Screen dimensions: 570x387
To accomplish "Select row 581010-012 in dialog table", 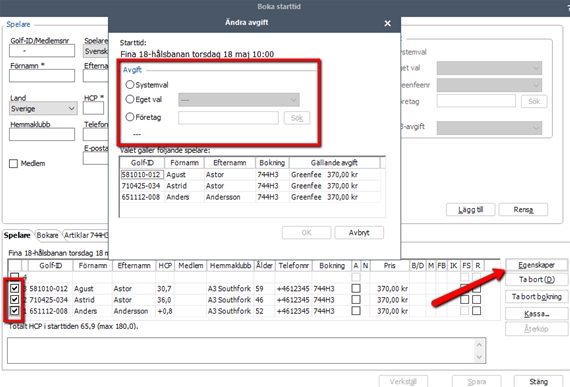I will click(250, 174).
